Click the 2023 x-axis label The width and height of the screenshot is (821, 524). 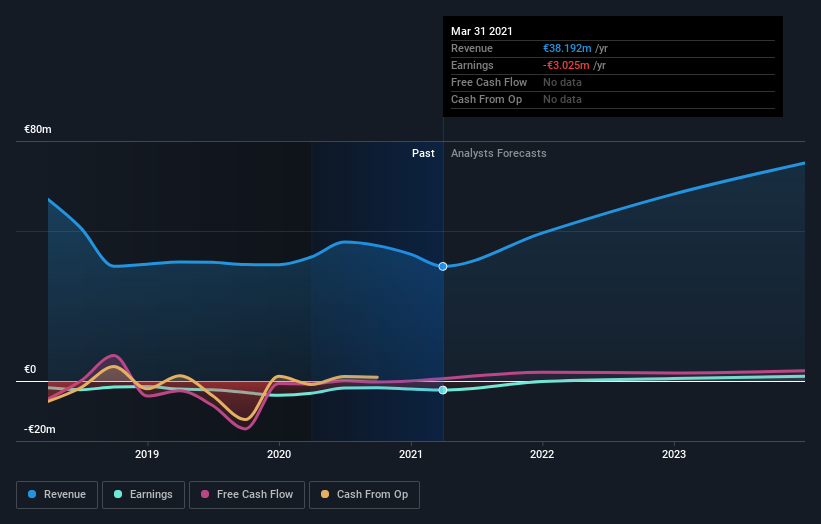pos(674,454)
